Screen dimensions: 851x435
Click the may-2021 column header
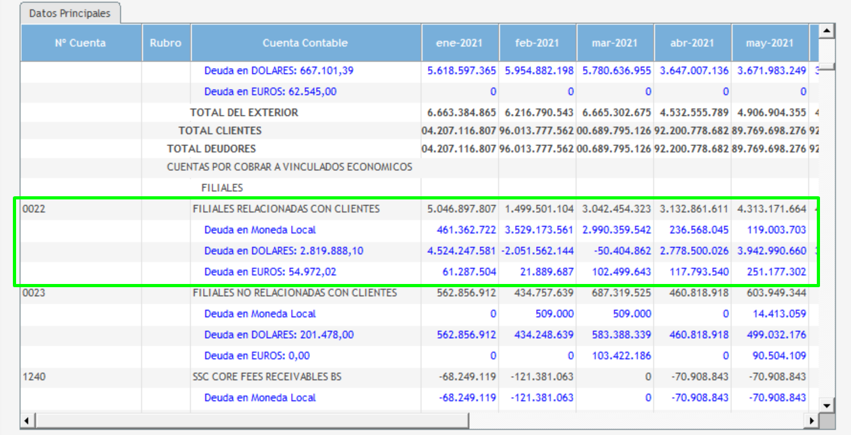[x=769, y=43]
